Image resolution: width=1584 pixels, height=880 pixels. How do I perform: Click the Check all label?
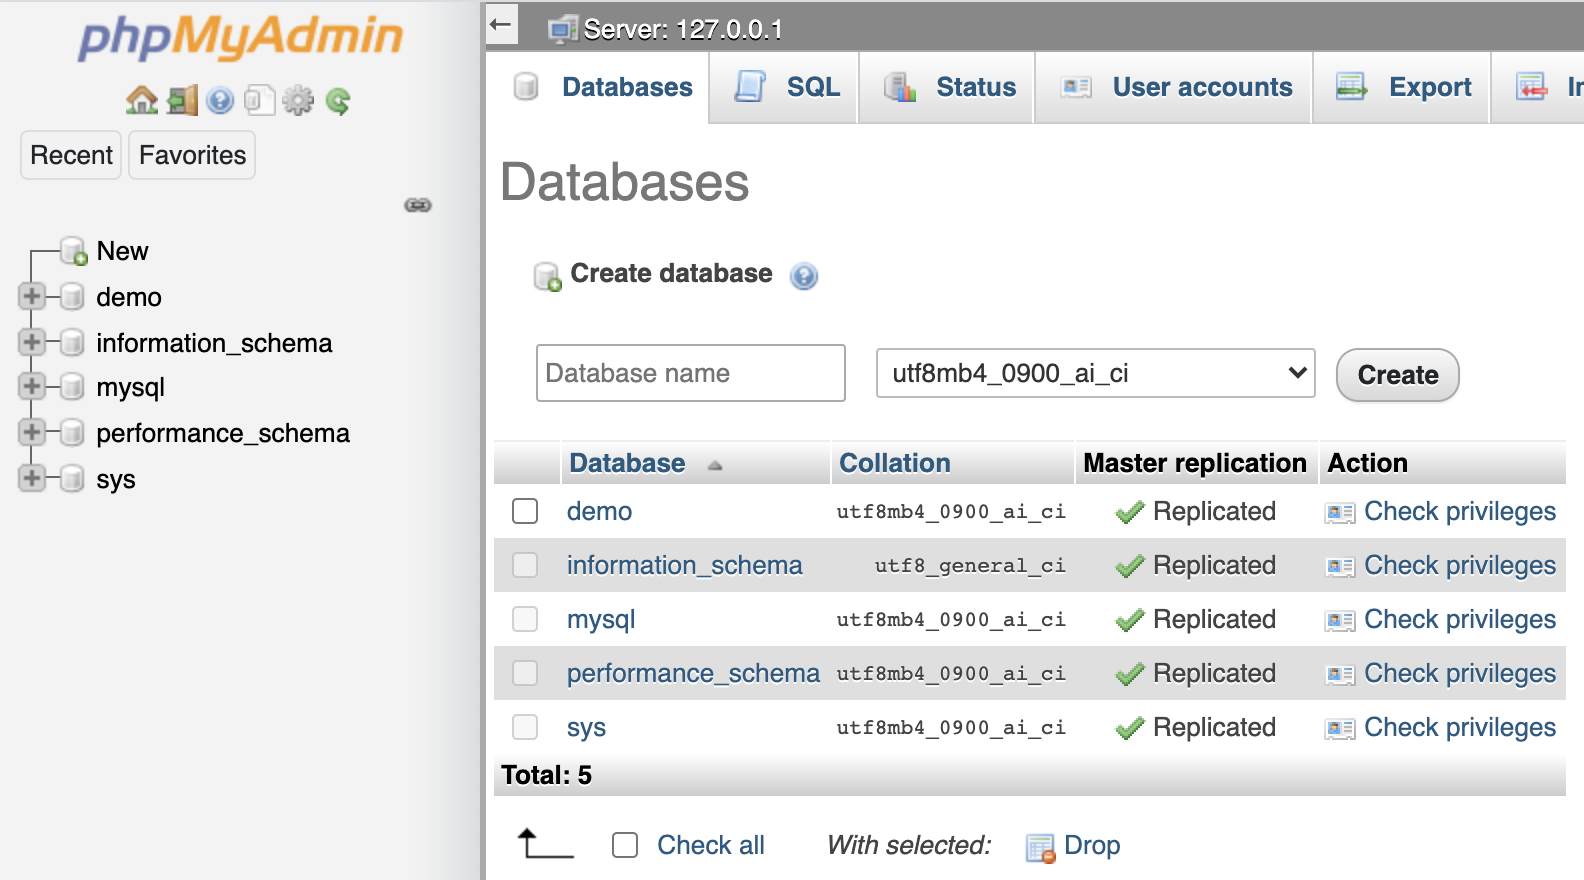(x=710, y=845)
